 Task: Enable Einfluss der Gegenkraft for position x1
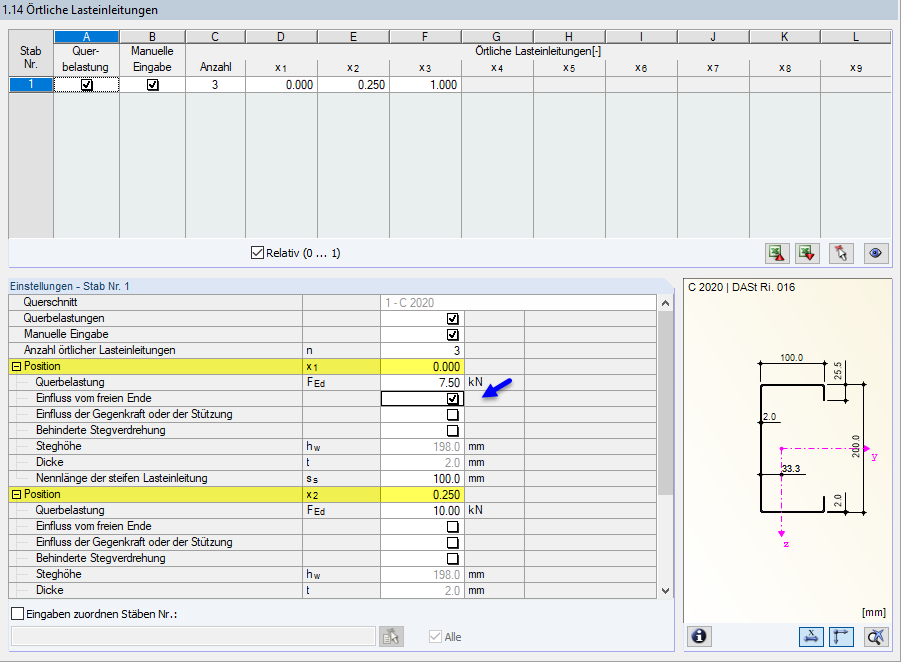(x=453, y=415)
